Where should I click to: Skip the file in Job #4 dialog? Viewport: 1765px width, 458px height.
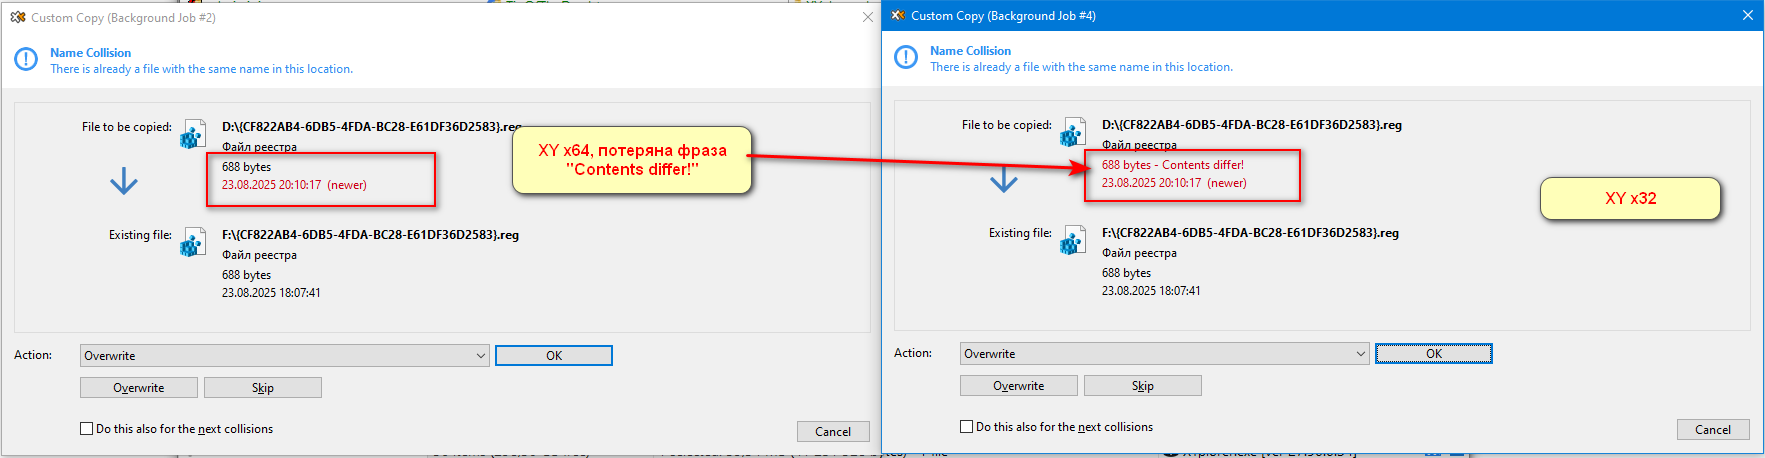pos(1143,386)
